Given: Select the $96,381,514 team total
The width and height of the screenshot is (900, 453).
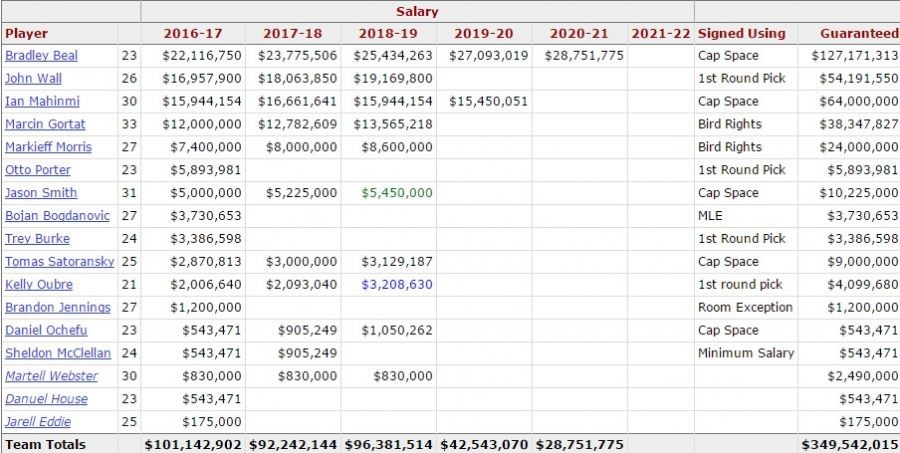Looking at the screenshot, I should coord(389,445).
